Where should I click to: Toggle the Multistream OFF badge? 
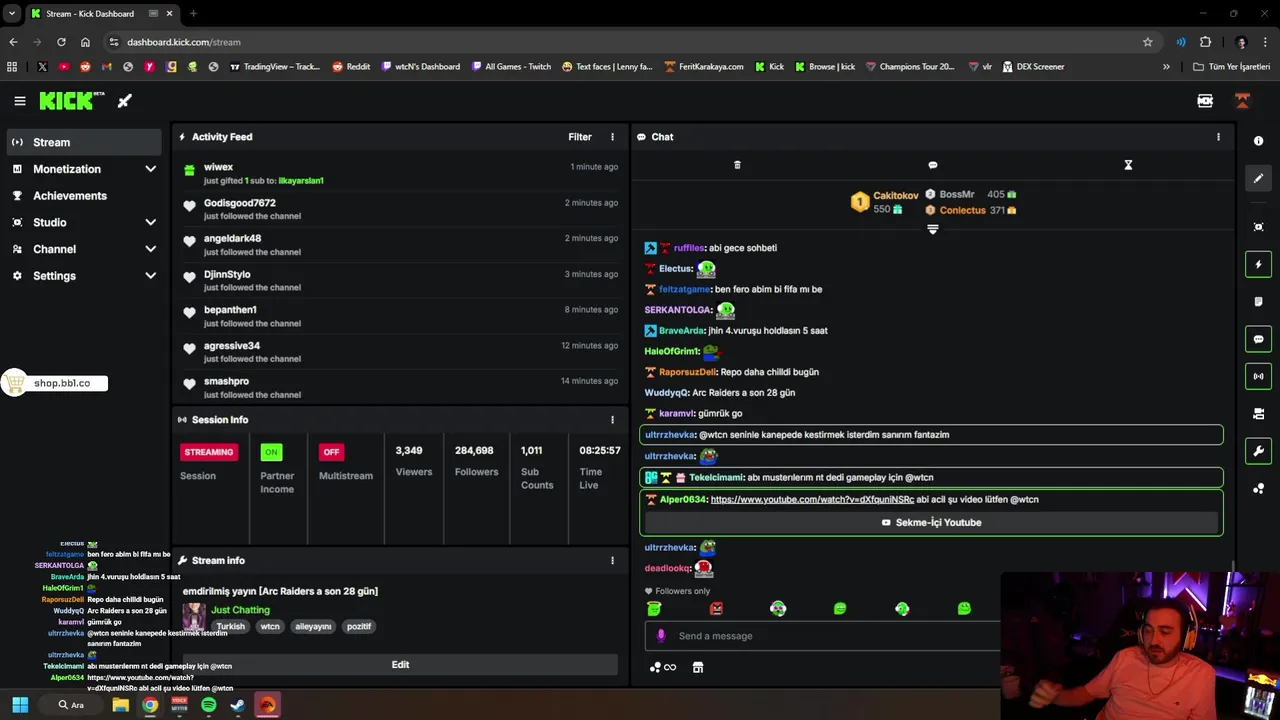click(x=331, y=452)
